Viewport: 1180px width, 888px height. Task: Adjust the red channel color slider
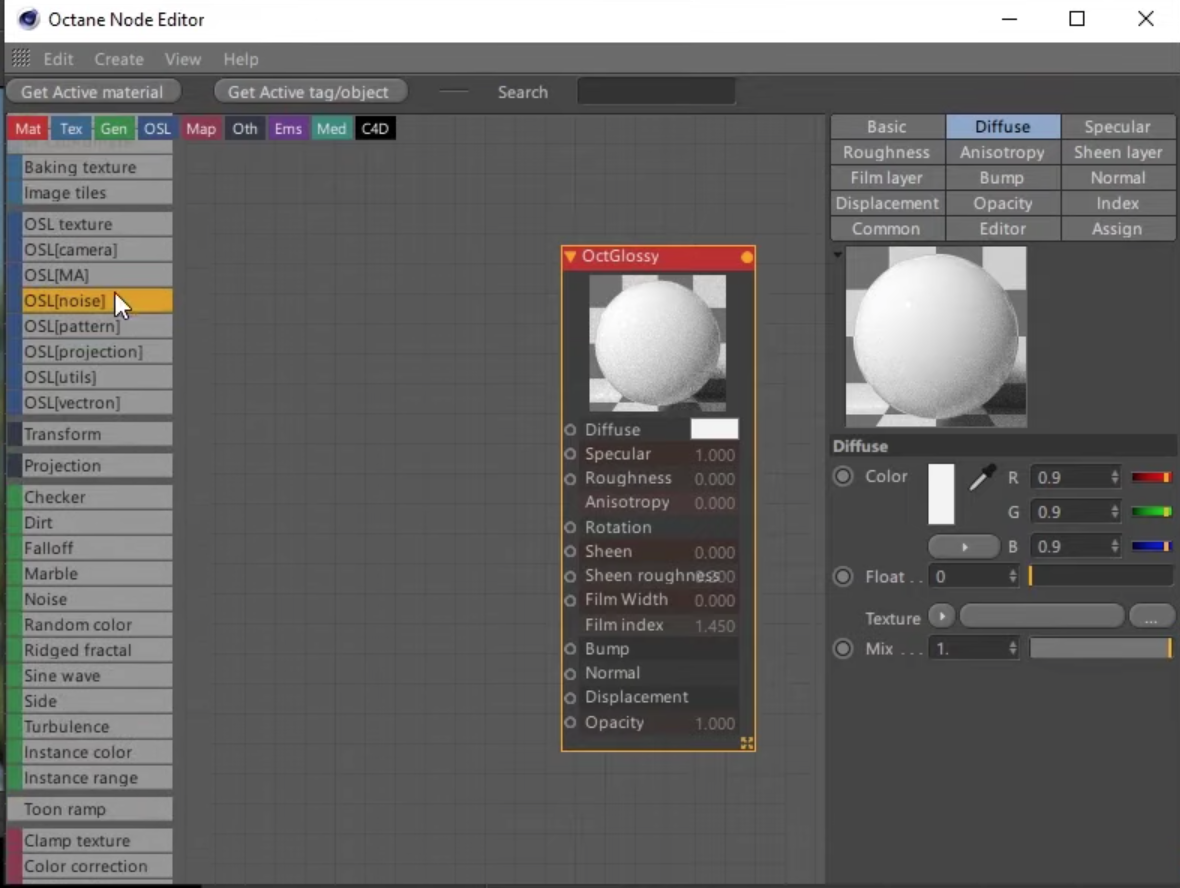coord(1151,477)
